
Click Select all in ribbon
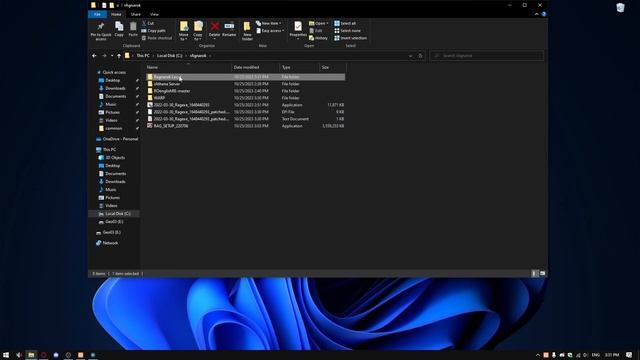click(345, 23)
